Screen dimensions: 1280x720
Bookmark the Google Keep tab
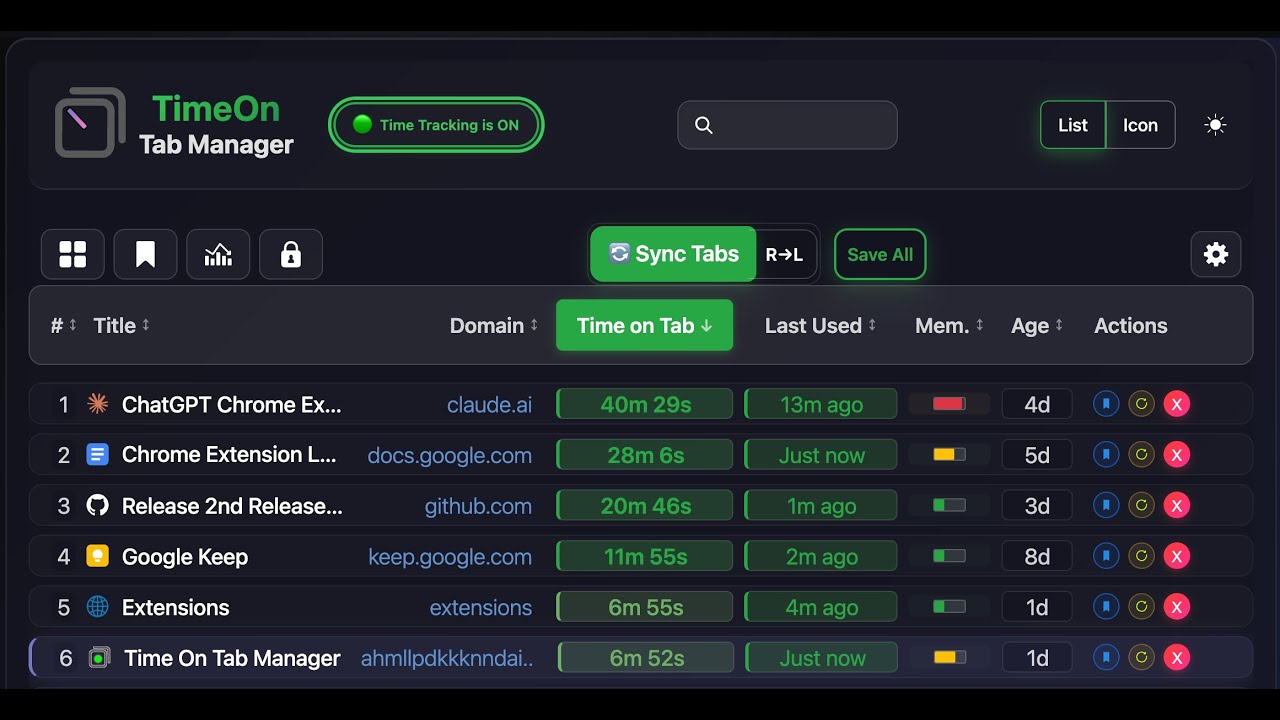click(1106, 555)
